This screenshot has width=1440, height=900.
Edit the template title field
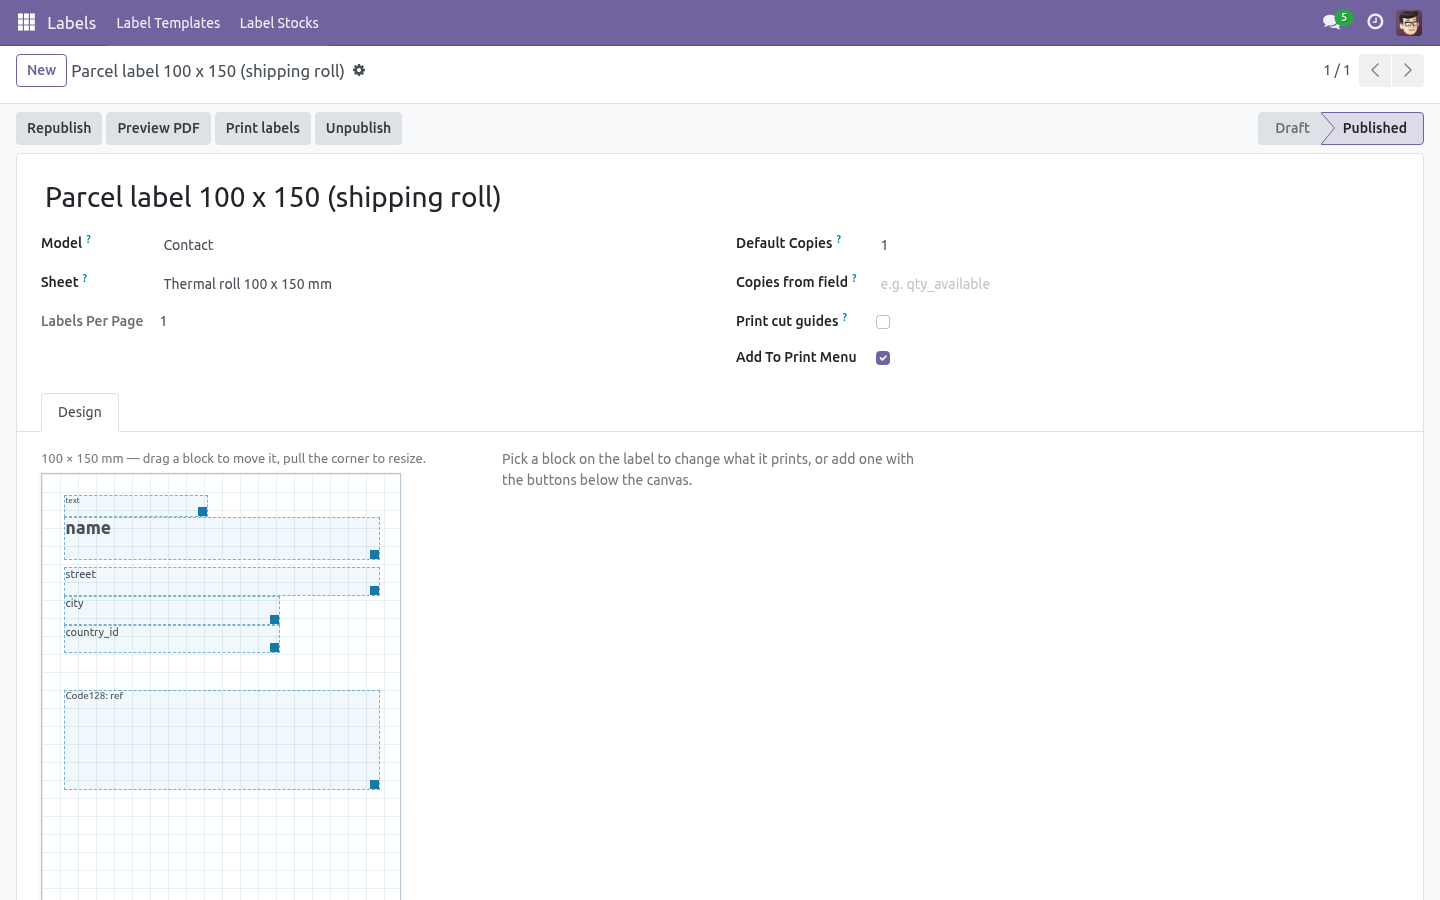tap(720, 197)
